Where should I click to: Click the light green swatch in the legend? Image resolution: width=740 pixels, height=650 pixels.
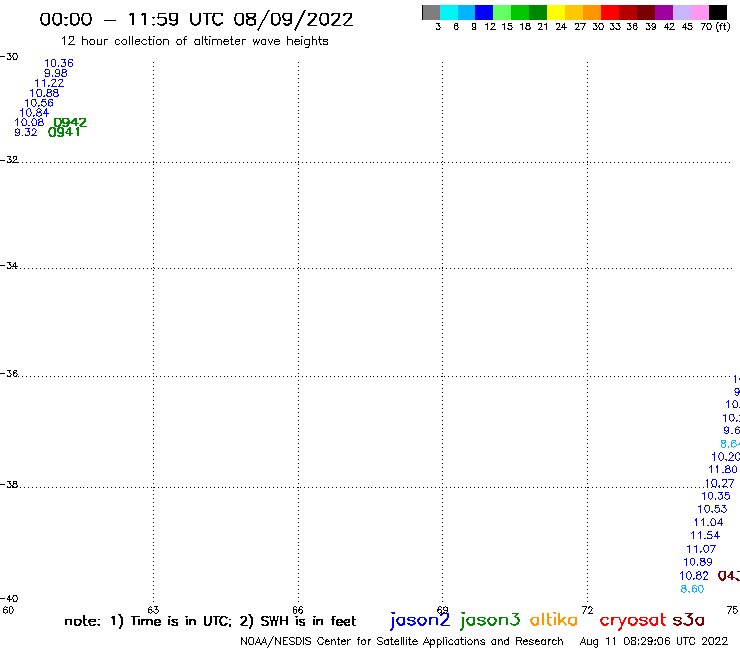point(503,12)
